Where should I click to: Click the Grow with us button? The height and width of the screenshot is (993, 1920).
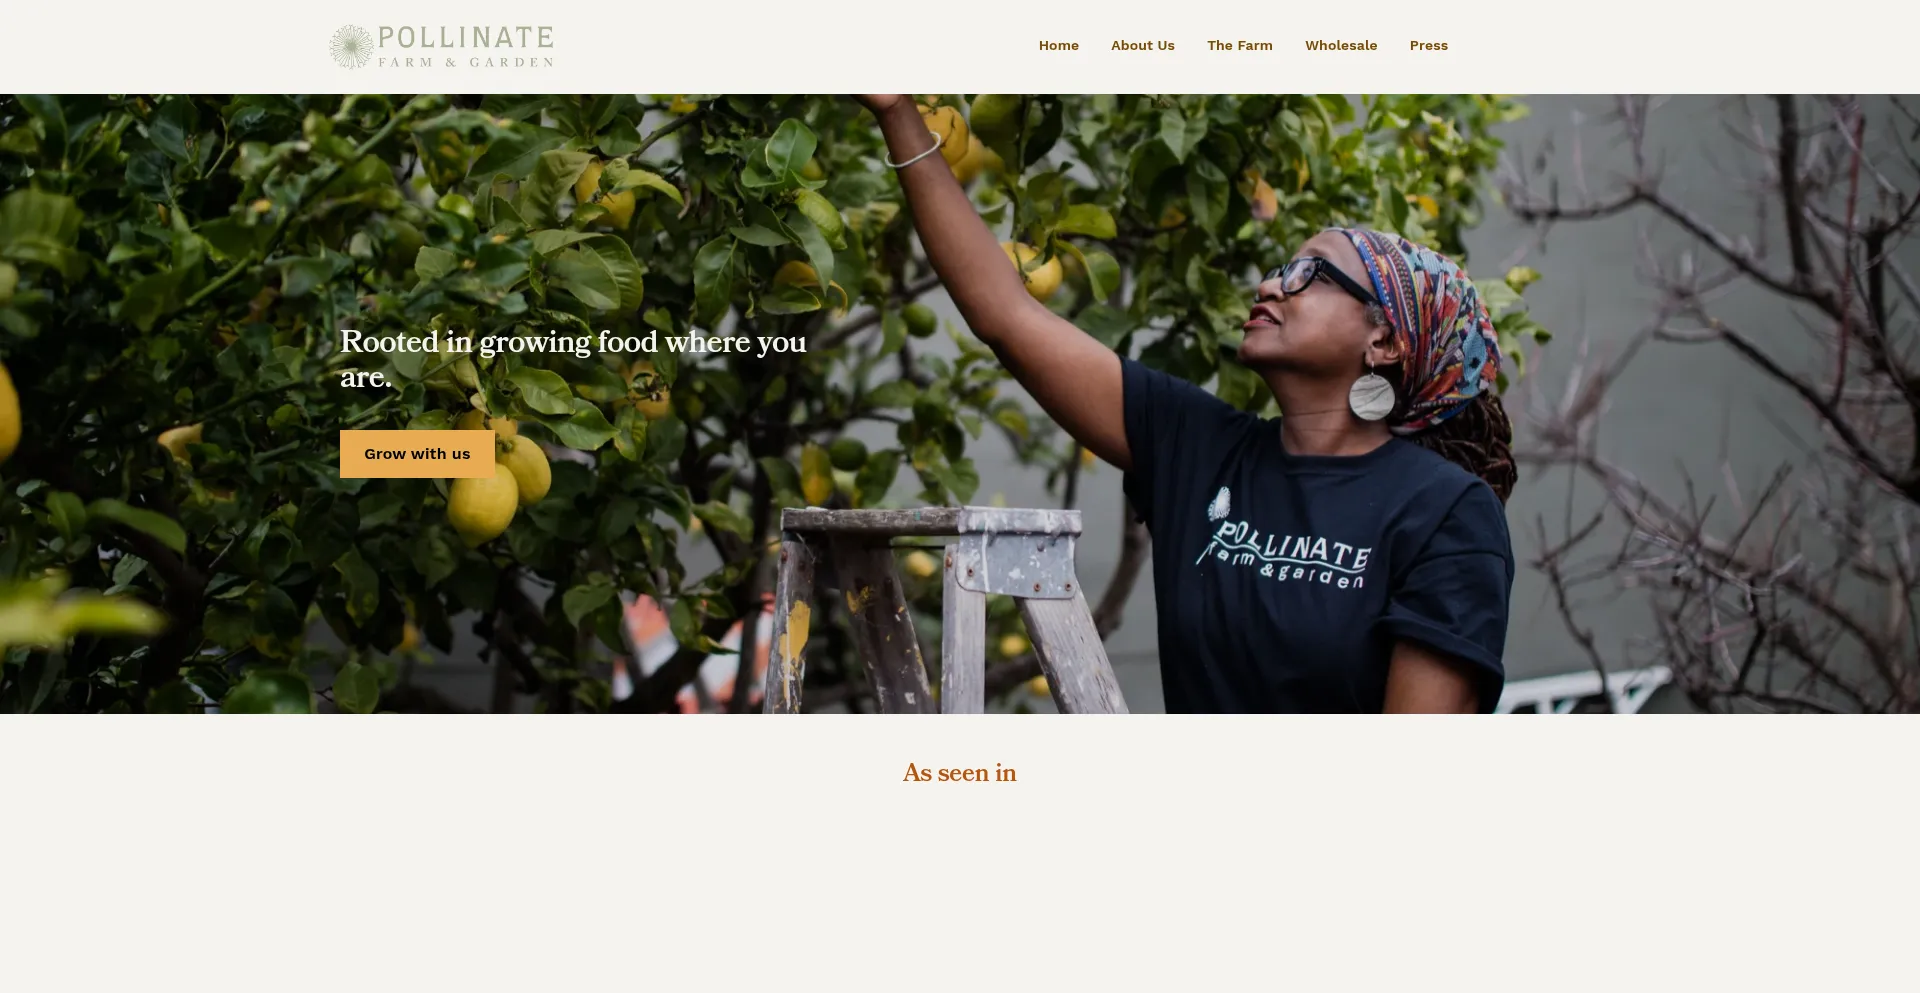(x=417, y=454)
